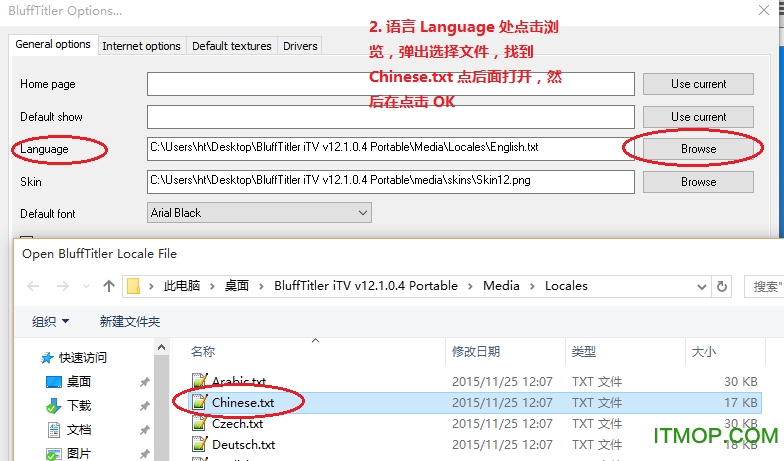Click pin icon next to 图片

[144, 454]
